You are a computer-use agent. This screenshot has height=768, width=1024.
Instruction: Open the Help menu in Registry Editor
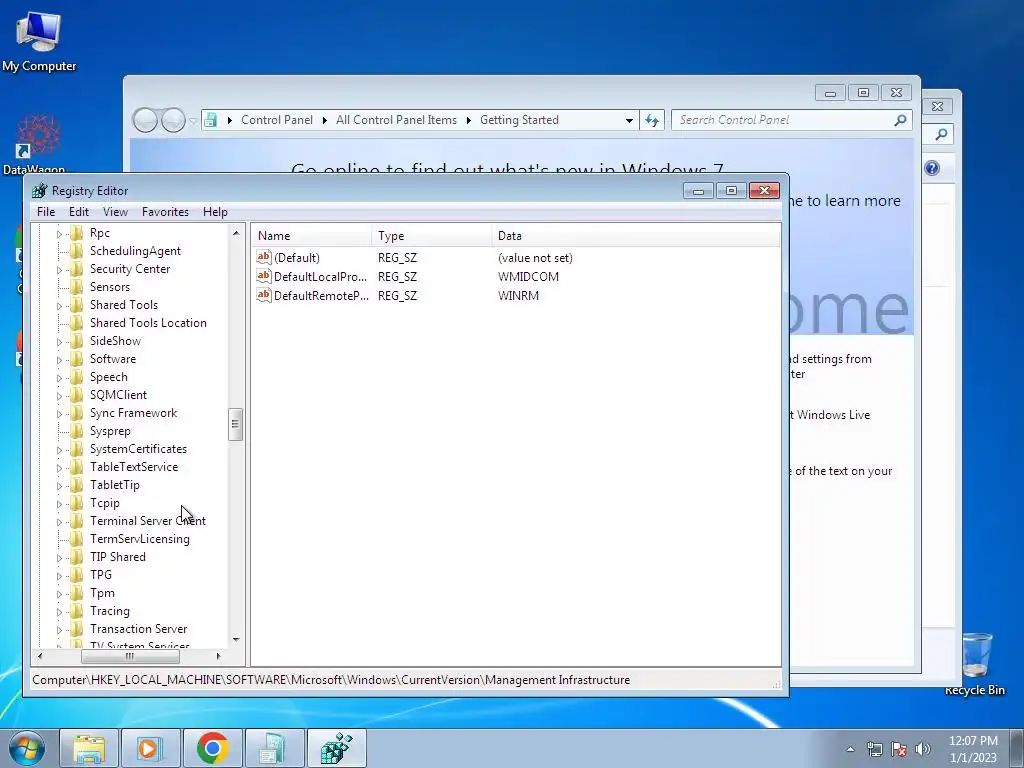tap(215, 212)
